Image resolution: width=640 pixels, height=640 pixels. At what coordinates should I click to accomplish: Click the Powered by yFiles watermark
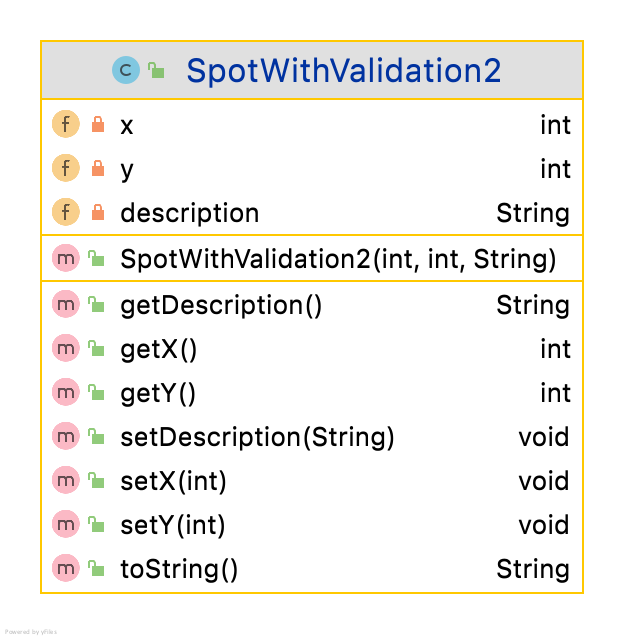point(31,631)
